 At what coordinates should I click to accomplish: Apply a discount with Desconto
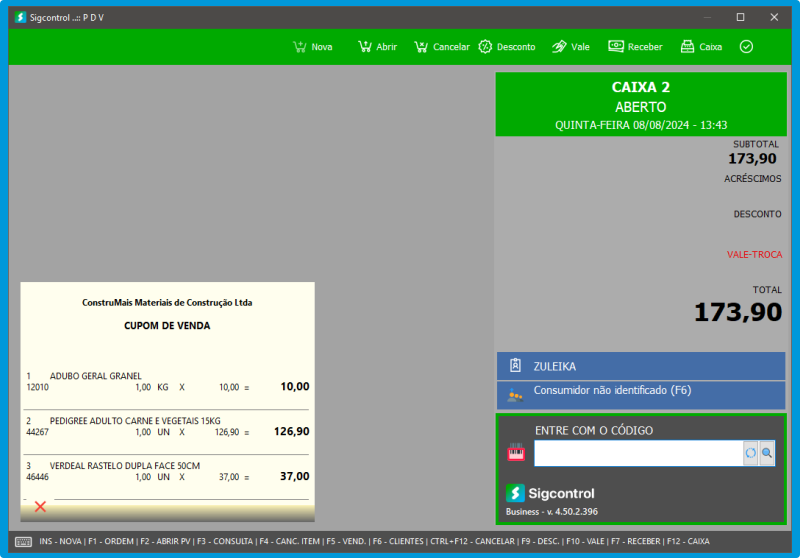click(x=506, y=47)
